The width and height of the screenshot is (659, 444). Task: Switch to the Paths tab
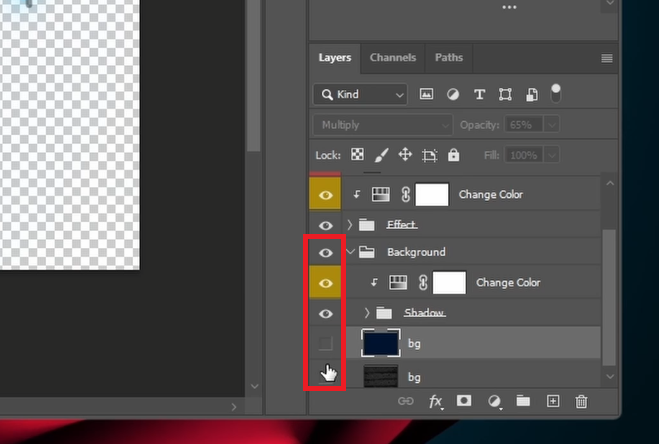tap(448, 58)
